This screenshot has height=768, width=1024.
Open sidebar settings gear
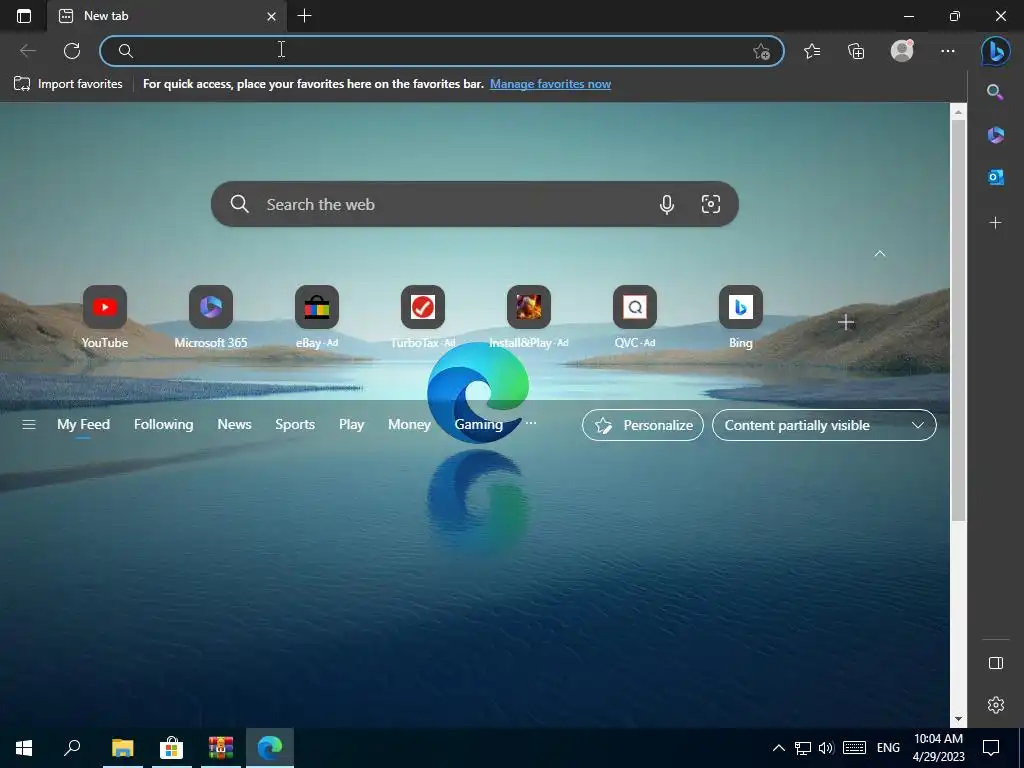pos(995,705)
